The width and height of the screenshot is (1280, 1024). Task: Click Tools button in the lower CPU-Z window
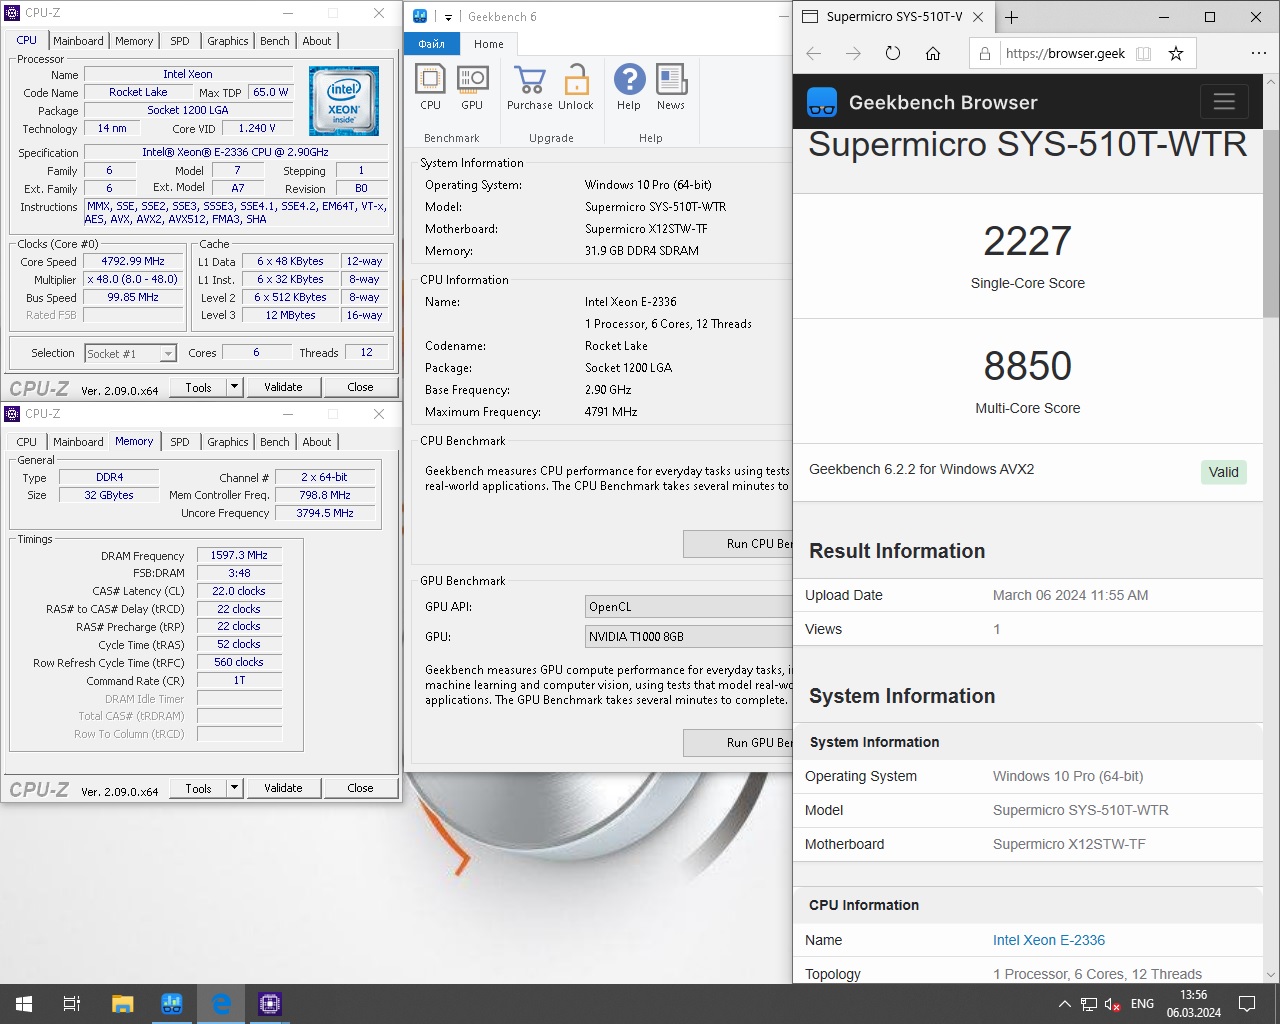(x=198, y=788)
